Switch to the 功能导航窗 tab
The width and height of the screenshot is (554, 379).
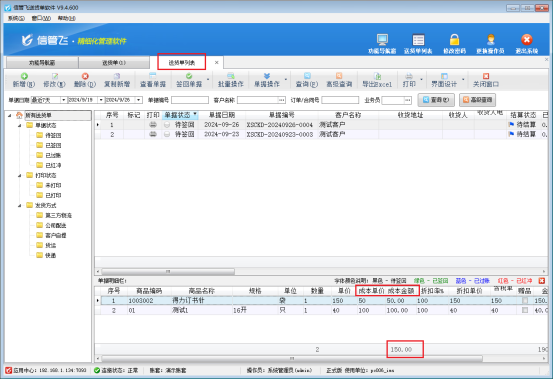pyautogui.click(x=42, y=63)
